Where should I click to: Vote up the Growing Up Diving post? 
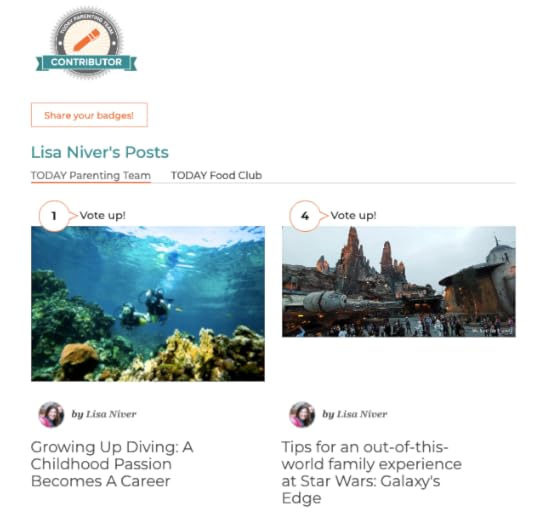(x=103, y=216)
